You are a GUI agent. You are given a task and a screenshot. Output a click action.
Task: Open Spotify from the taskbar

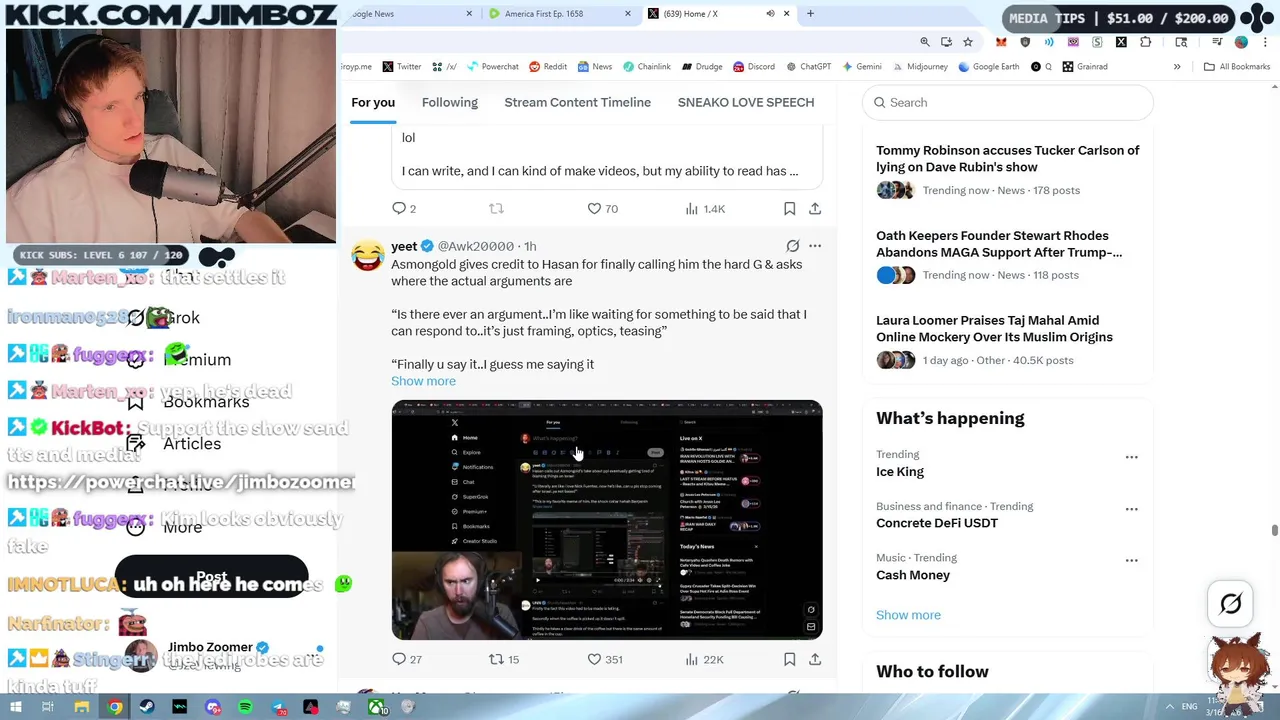click(x=245, y=707)
